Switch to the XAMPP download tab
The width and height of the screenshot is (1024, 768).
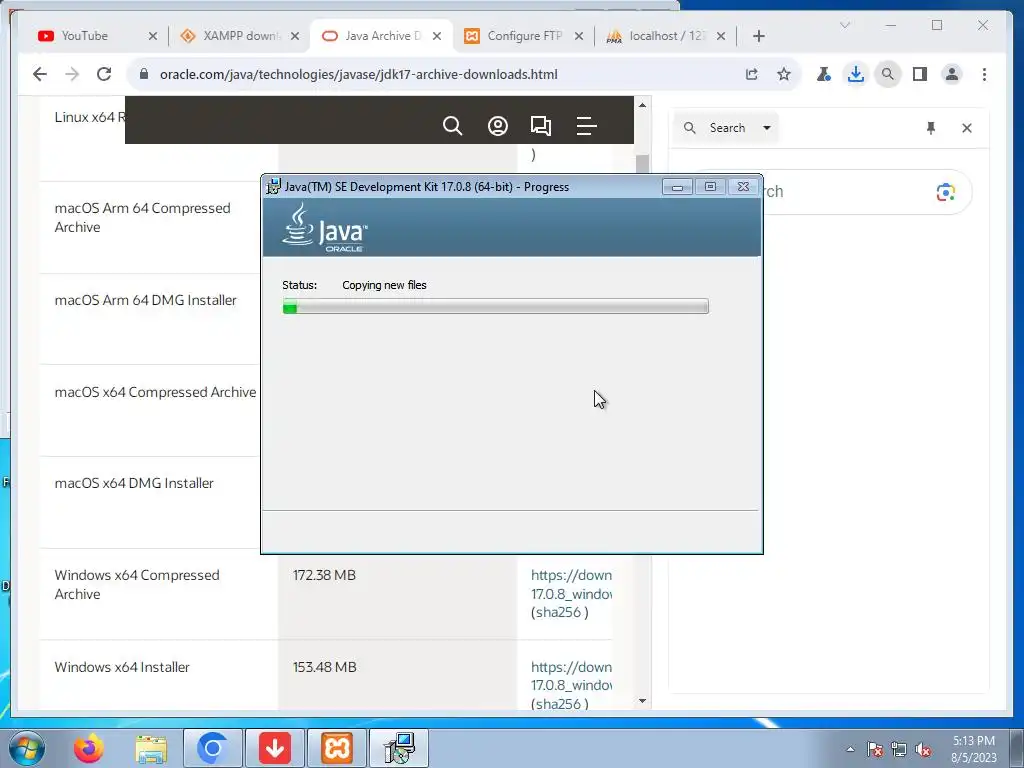(x=240, y=36)
